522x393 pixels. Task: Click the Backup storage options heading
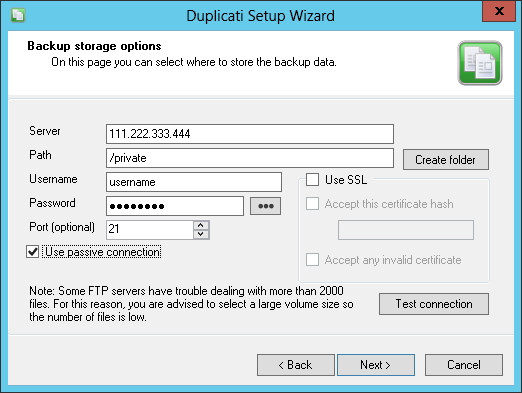coord(94,46)
